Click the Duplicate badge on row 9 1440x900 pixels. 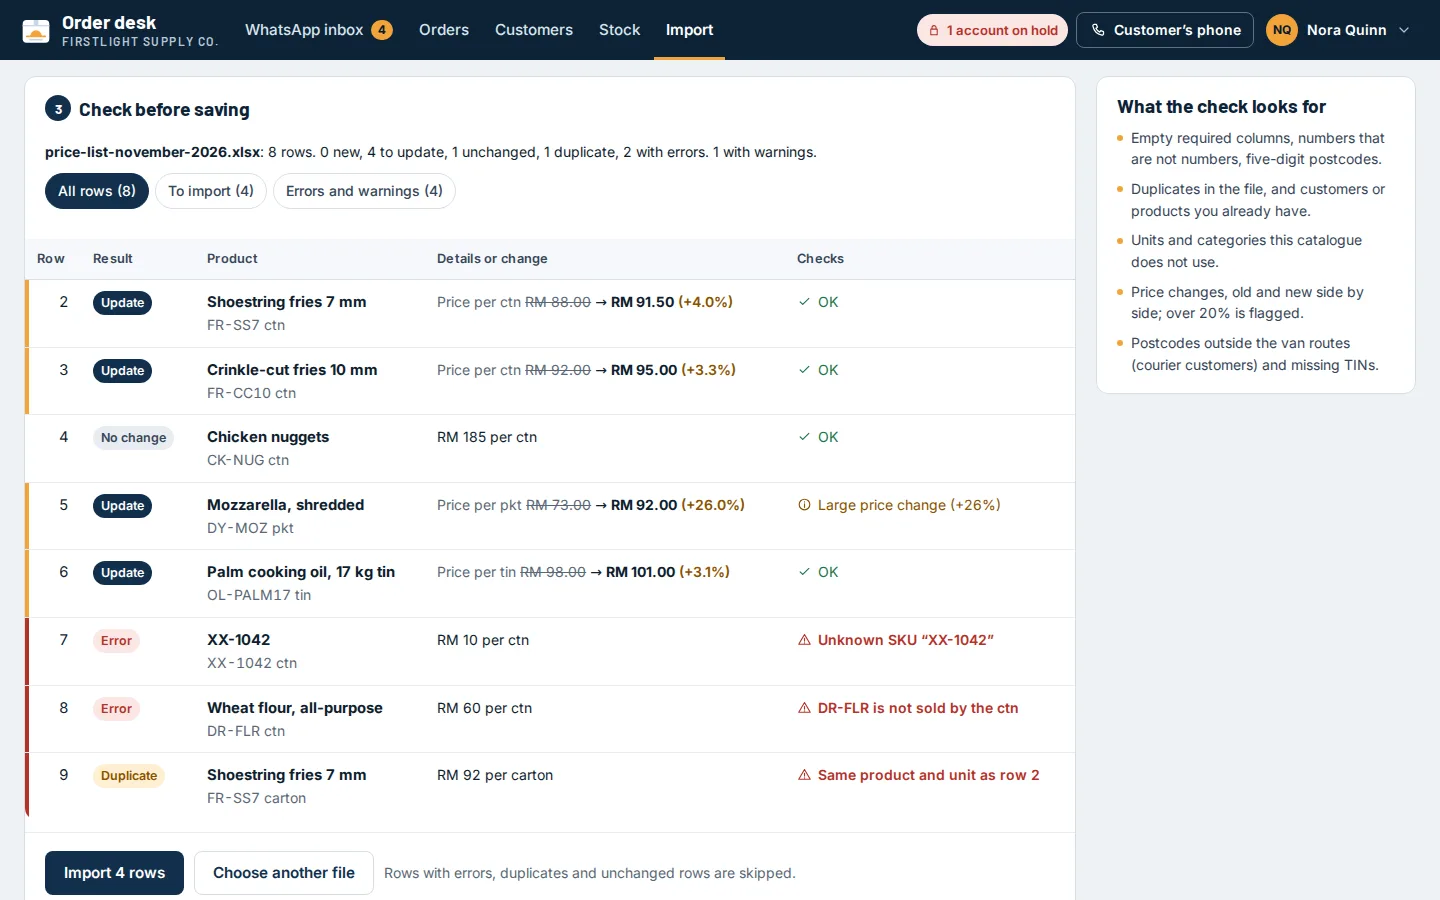click(129, 776)
